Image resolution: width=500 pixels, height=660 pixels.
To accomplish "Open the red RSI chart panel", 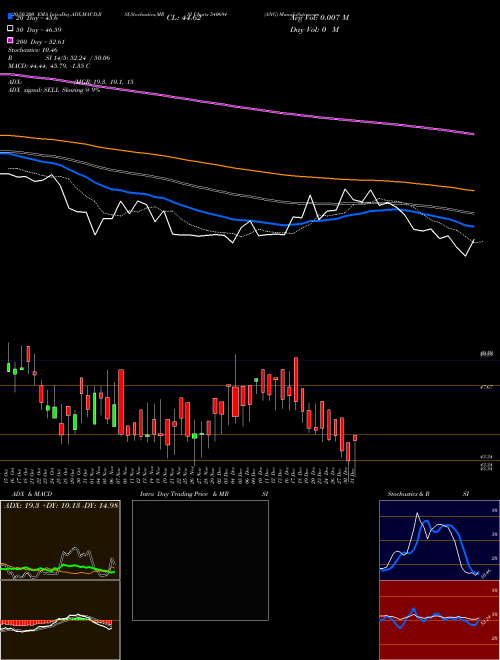I will (440, 620).
